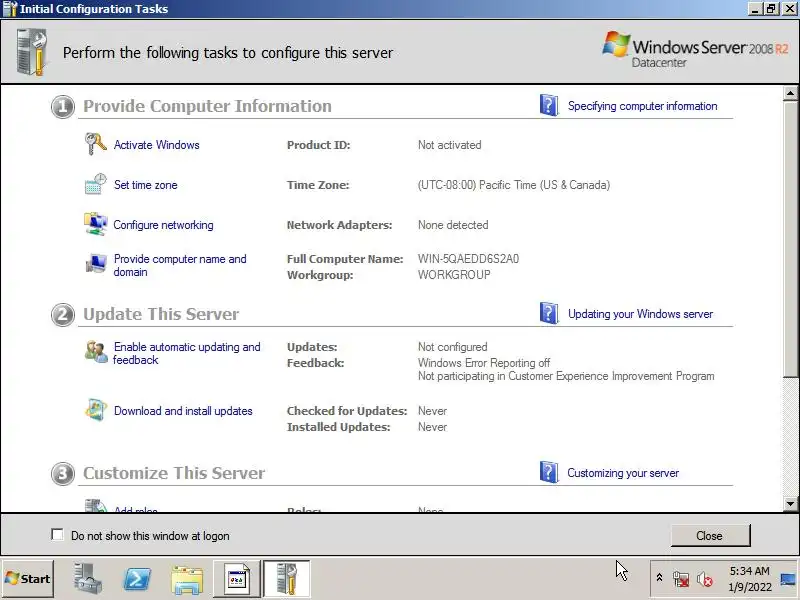This screenshot has width=800, height=600.
Task: Click the scrollbar up arrow
Action: pyautogui.click(x=790, y=93)
